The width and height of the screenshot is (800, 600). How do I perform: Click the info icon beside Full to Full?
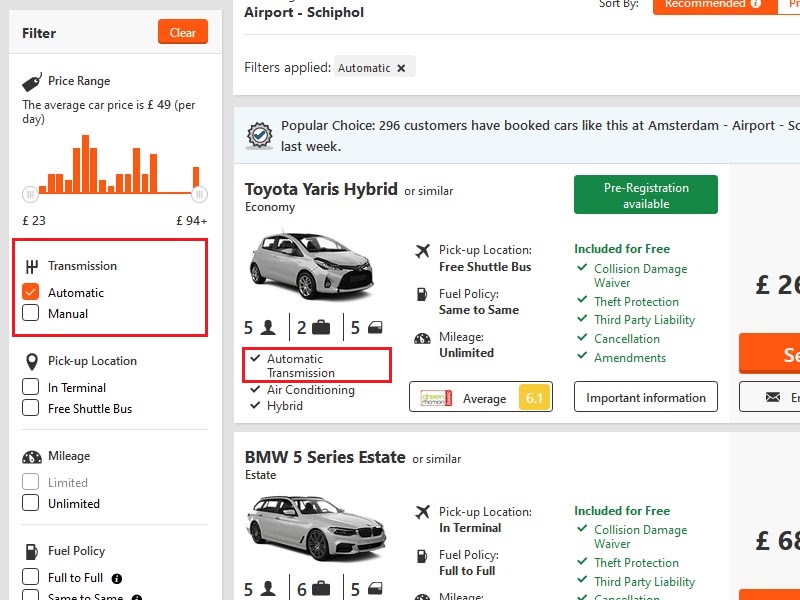pos(116,579)
